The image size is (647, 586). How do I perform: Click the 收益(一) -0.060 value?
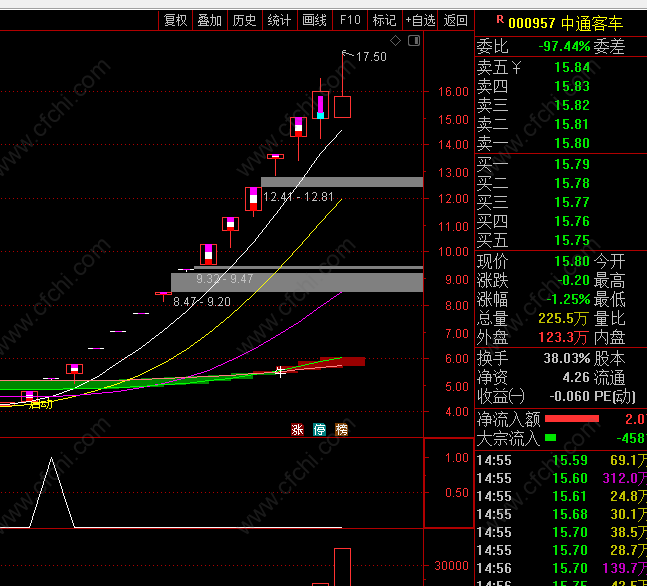tap(569, 396)
